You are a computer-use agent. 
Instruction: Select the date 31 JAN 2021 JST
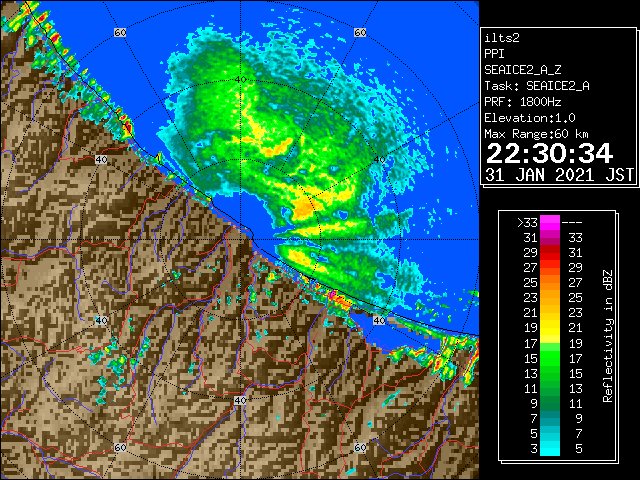click(559, 175)
